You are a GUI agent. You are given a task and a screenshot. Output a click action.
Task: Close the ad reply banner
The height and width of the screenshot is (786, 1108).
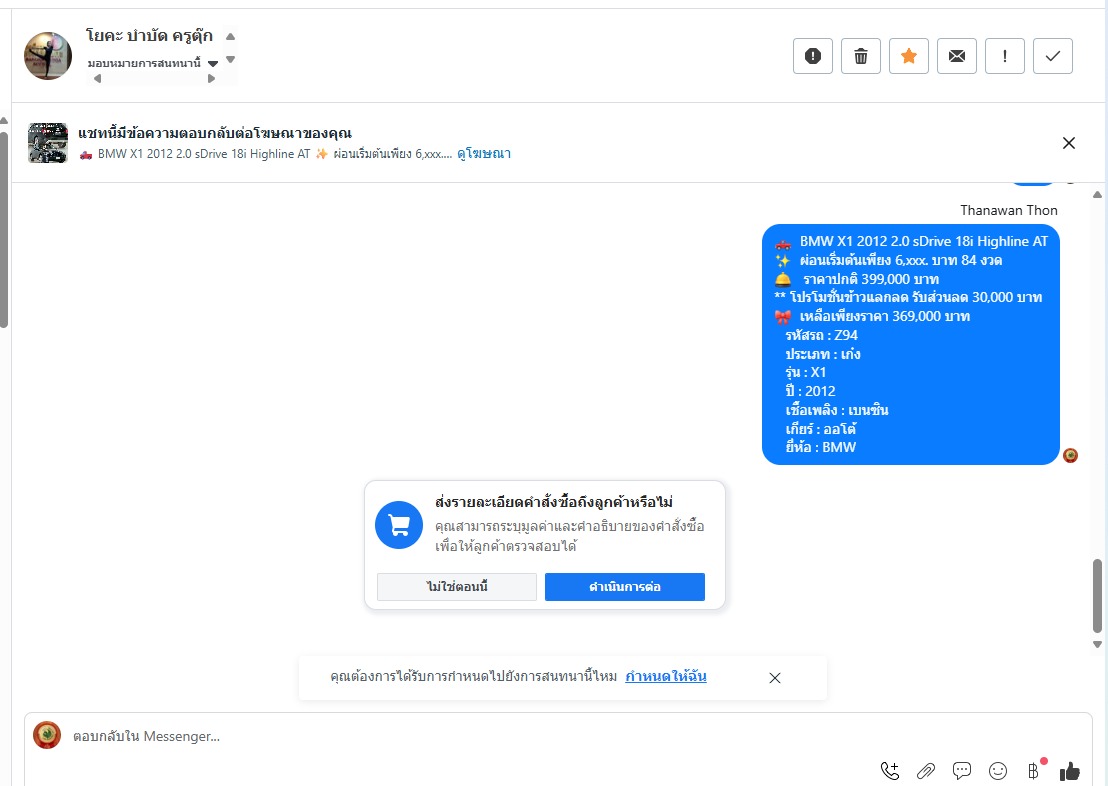click(1068, 143)
